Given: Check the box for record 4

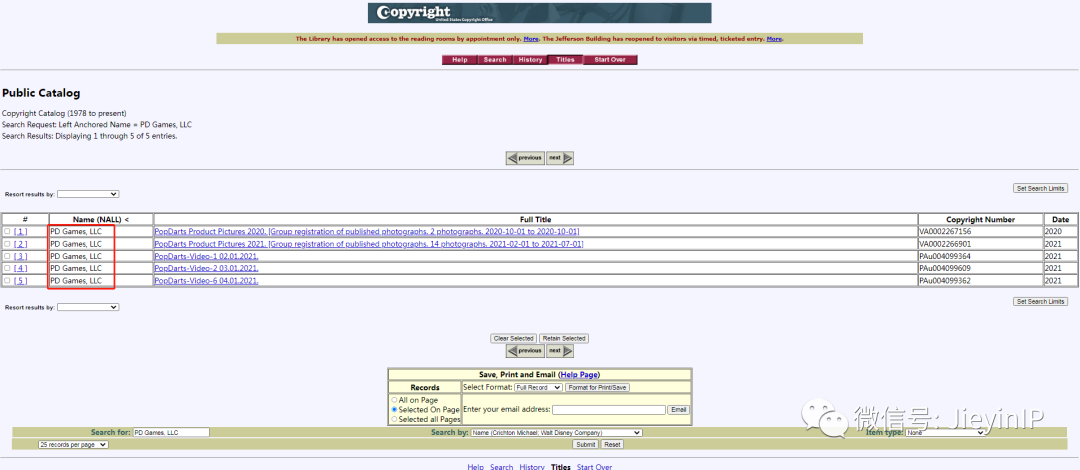Looking at the screenshot, I should (x=7, y=268).
